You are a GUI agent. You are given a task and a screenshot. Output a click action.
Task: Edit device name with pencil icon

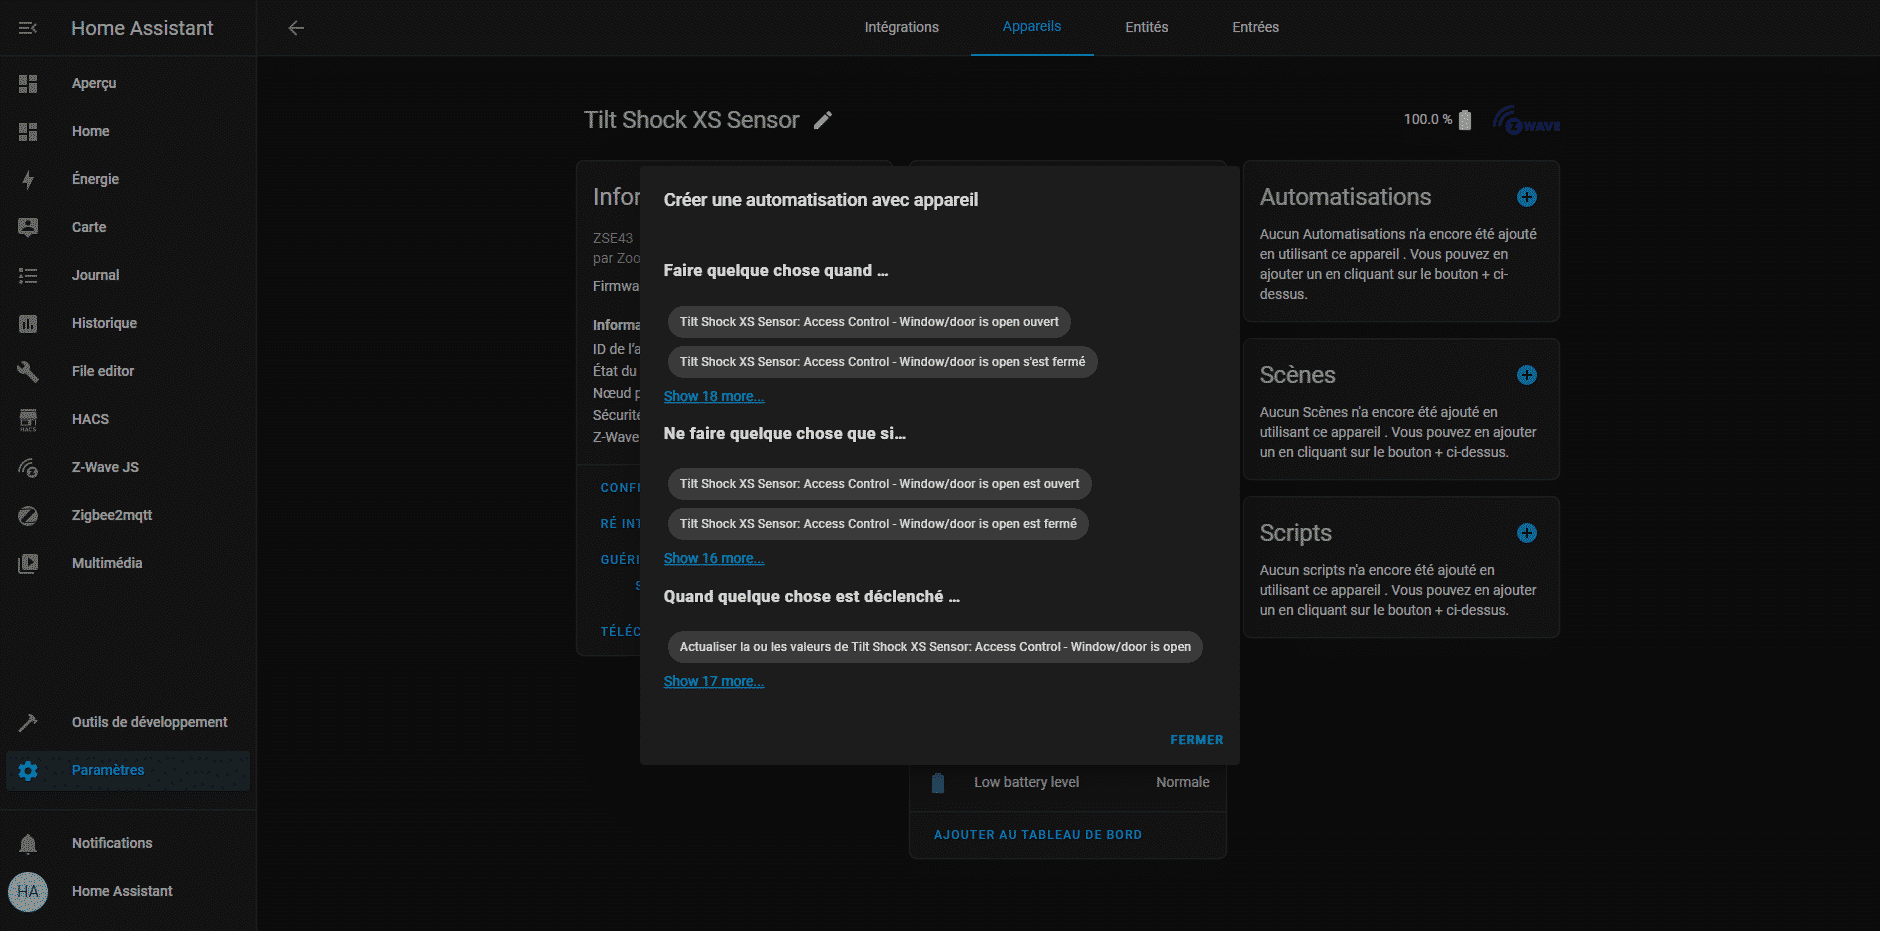pyautogui.click(x=823, y=121)
